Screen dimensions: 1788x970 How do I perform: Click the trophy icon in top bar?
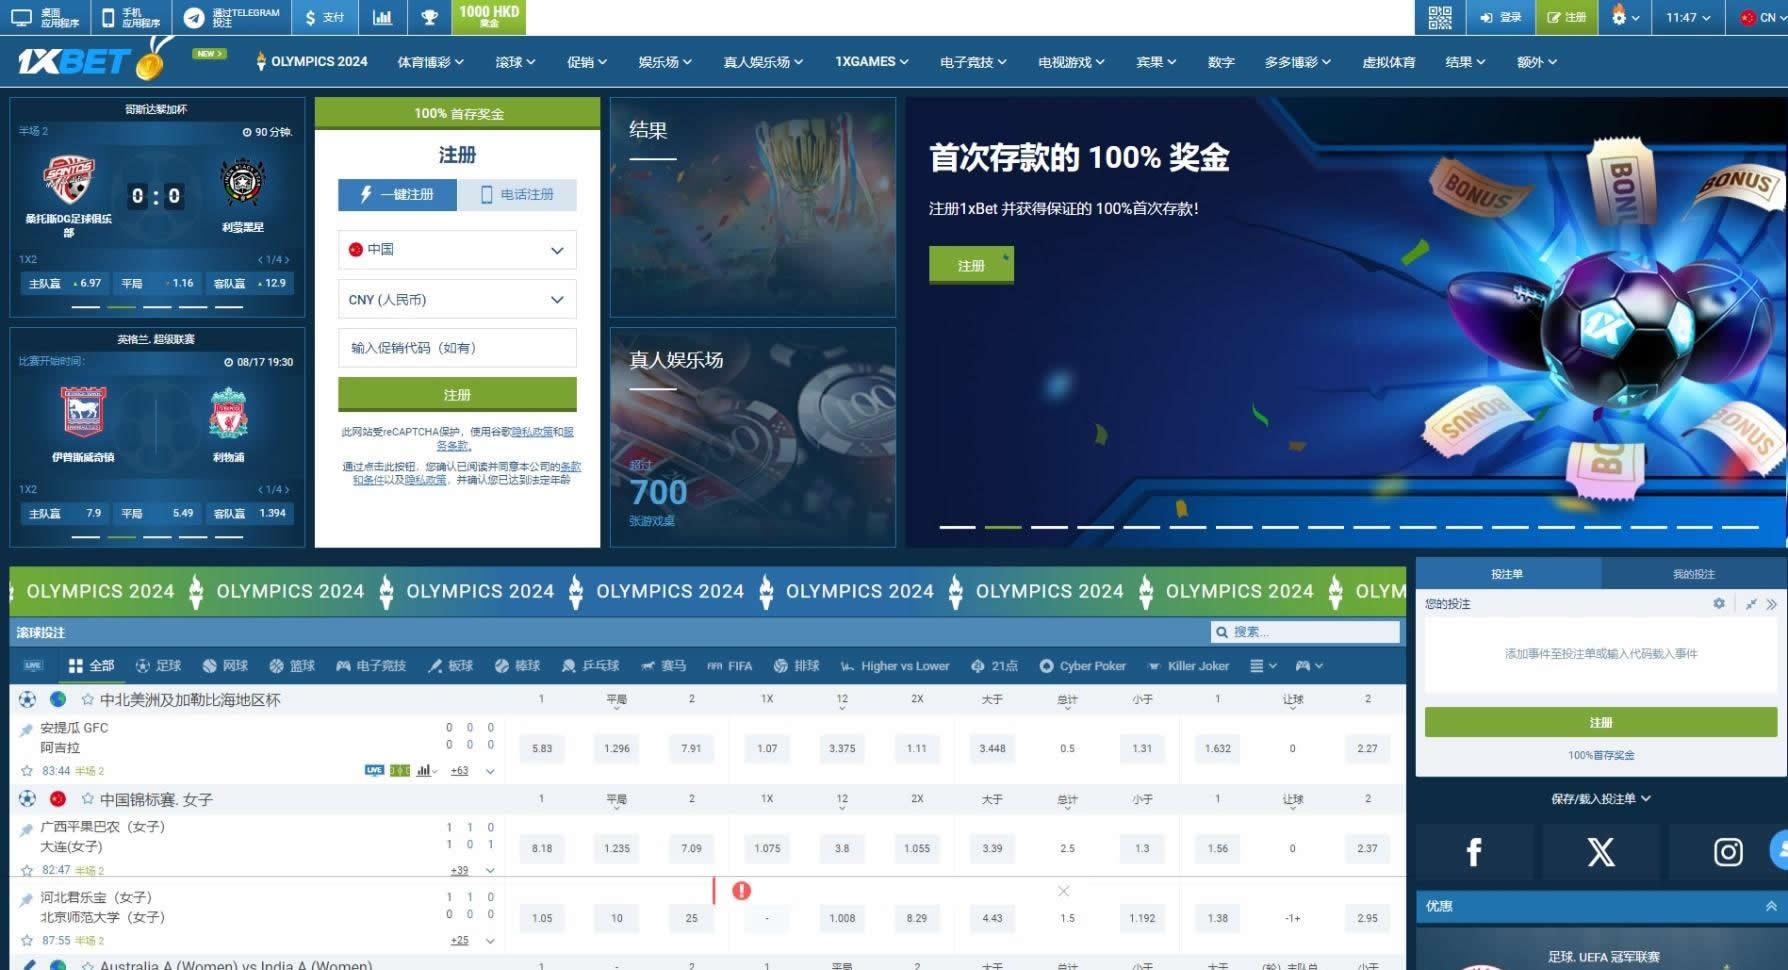[429, 17]
